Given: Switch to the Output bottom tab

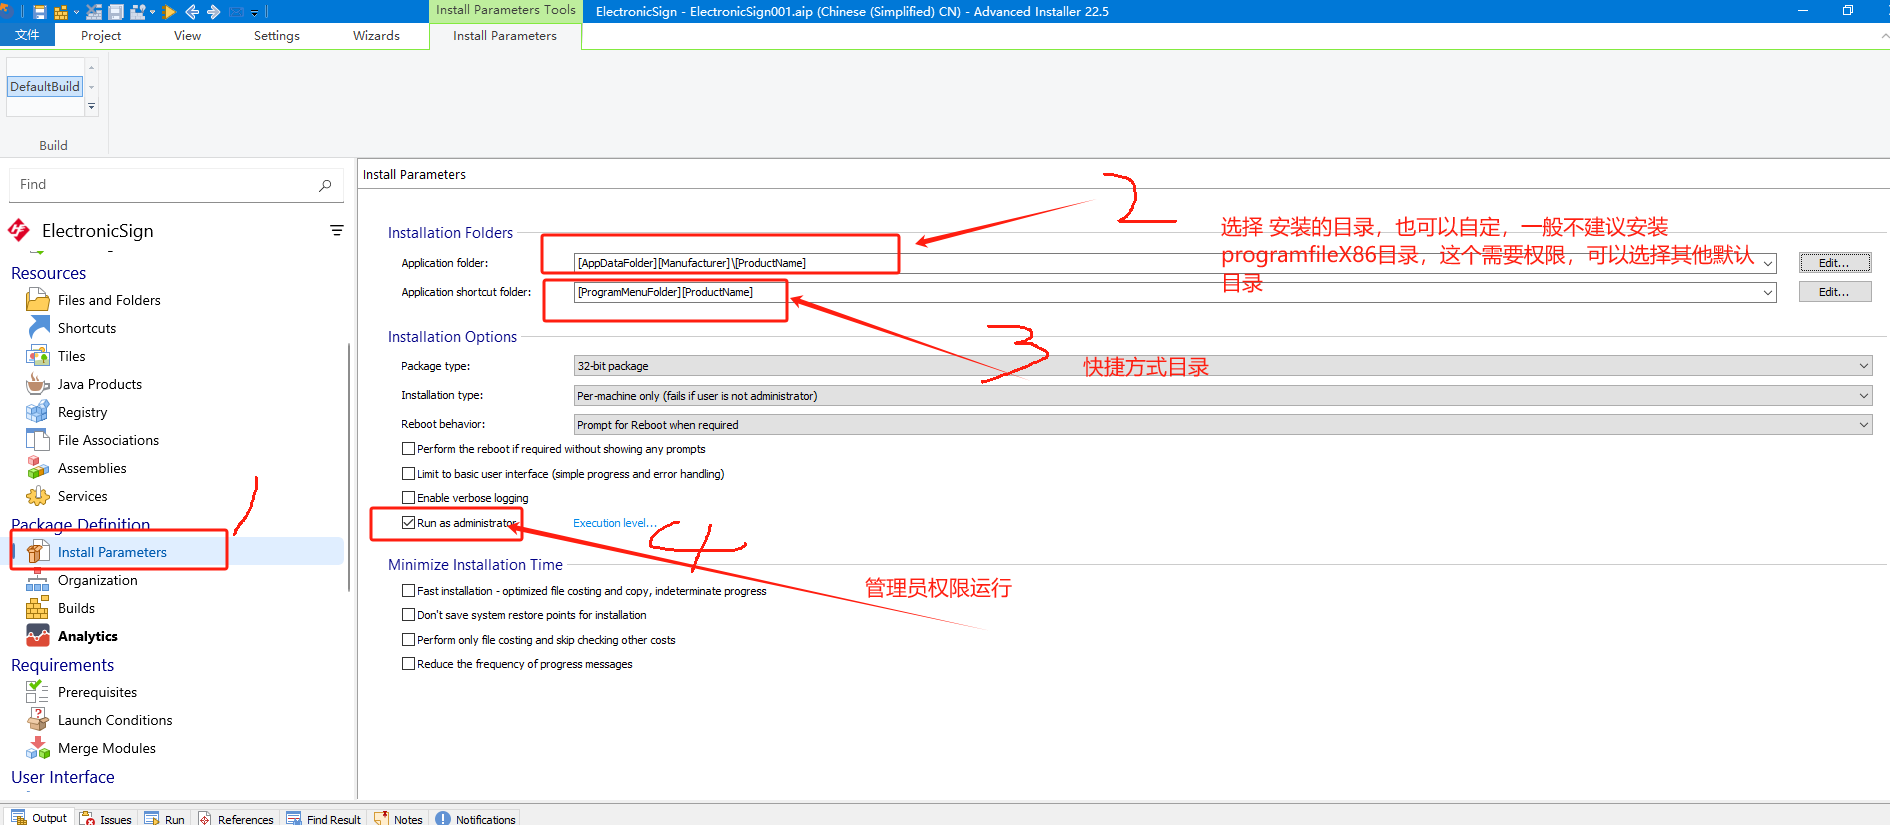Looking at the screenshot, I should pyautogui.click(x=39, y=817).
